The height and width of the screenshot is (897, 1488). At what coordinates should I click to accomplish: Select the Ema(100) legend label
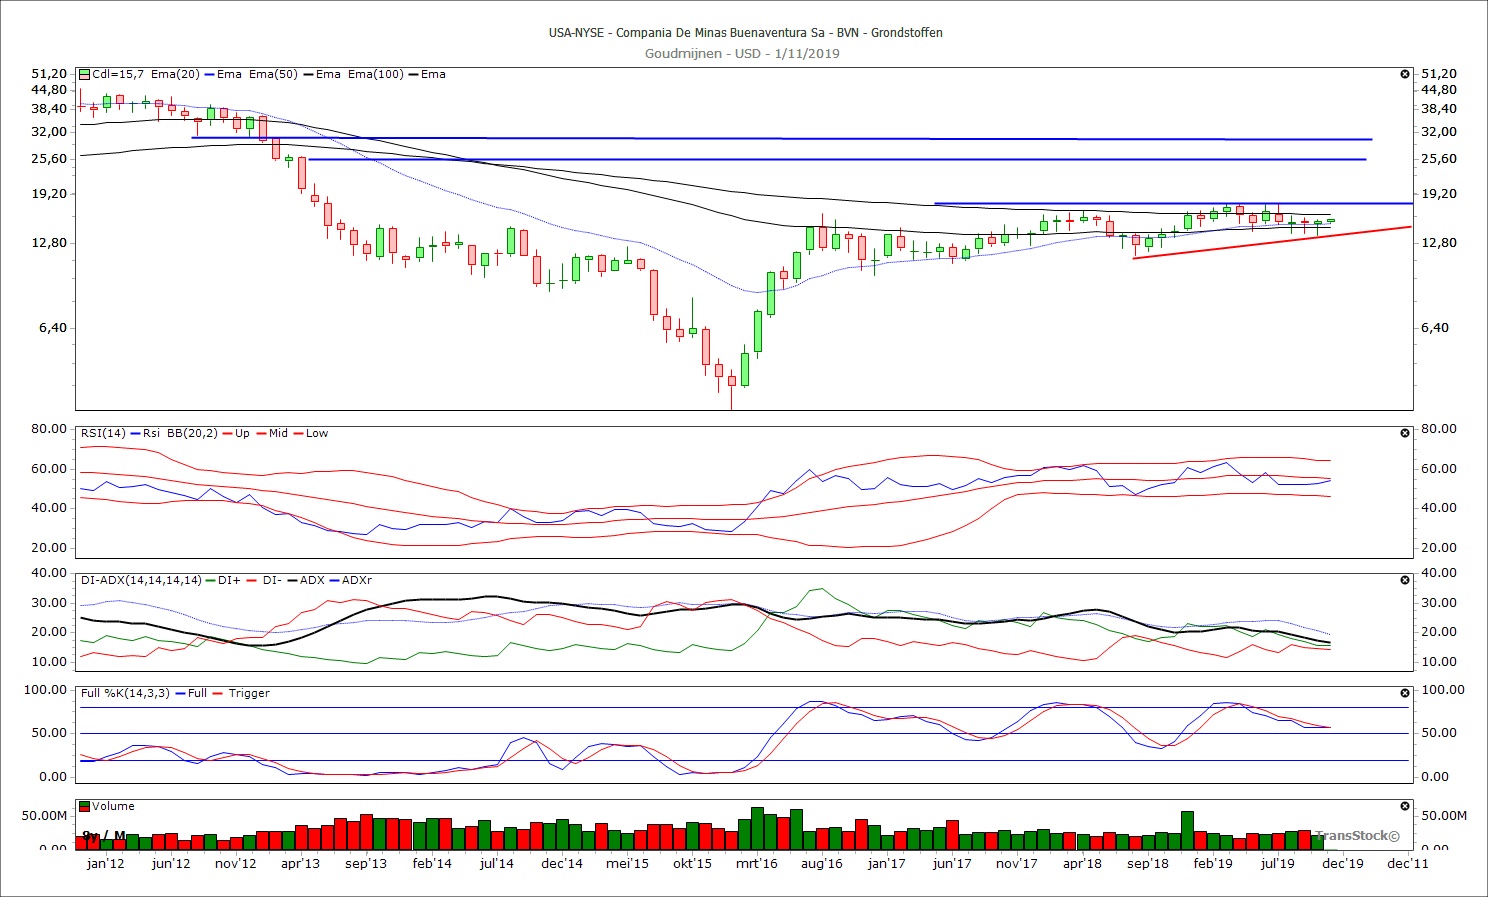375,74
